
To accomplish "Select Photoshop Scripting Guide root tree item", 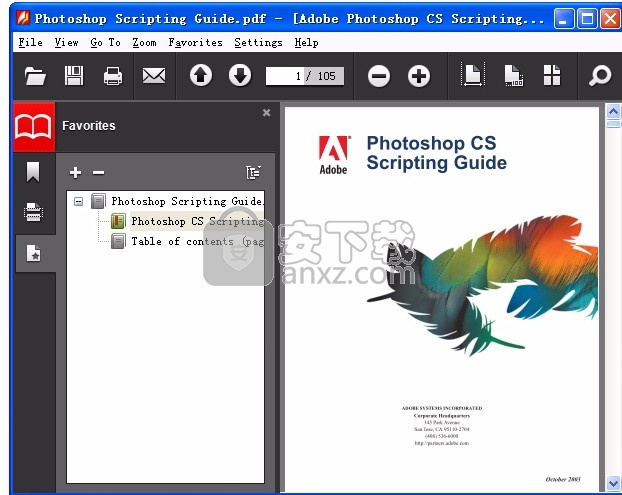I will click(x=187, y=201).
